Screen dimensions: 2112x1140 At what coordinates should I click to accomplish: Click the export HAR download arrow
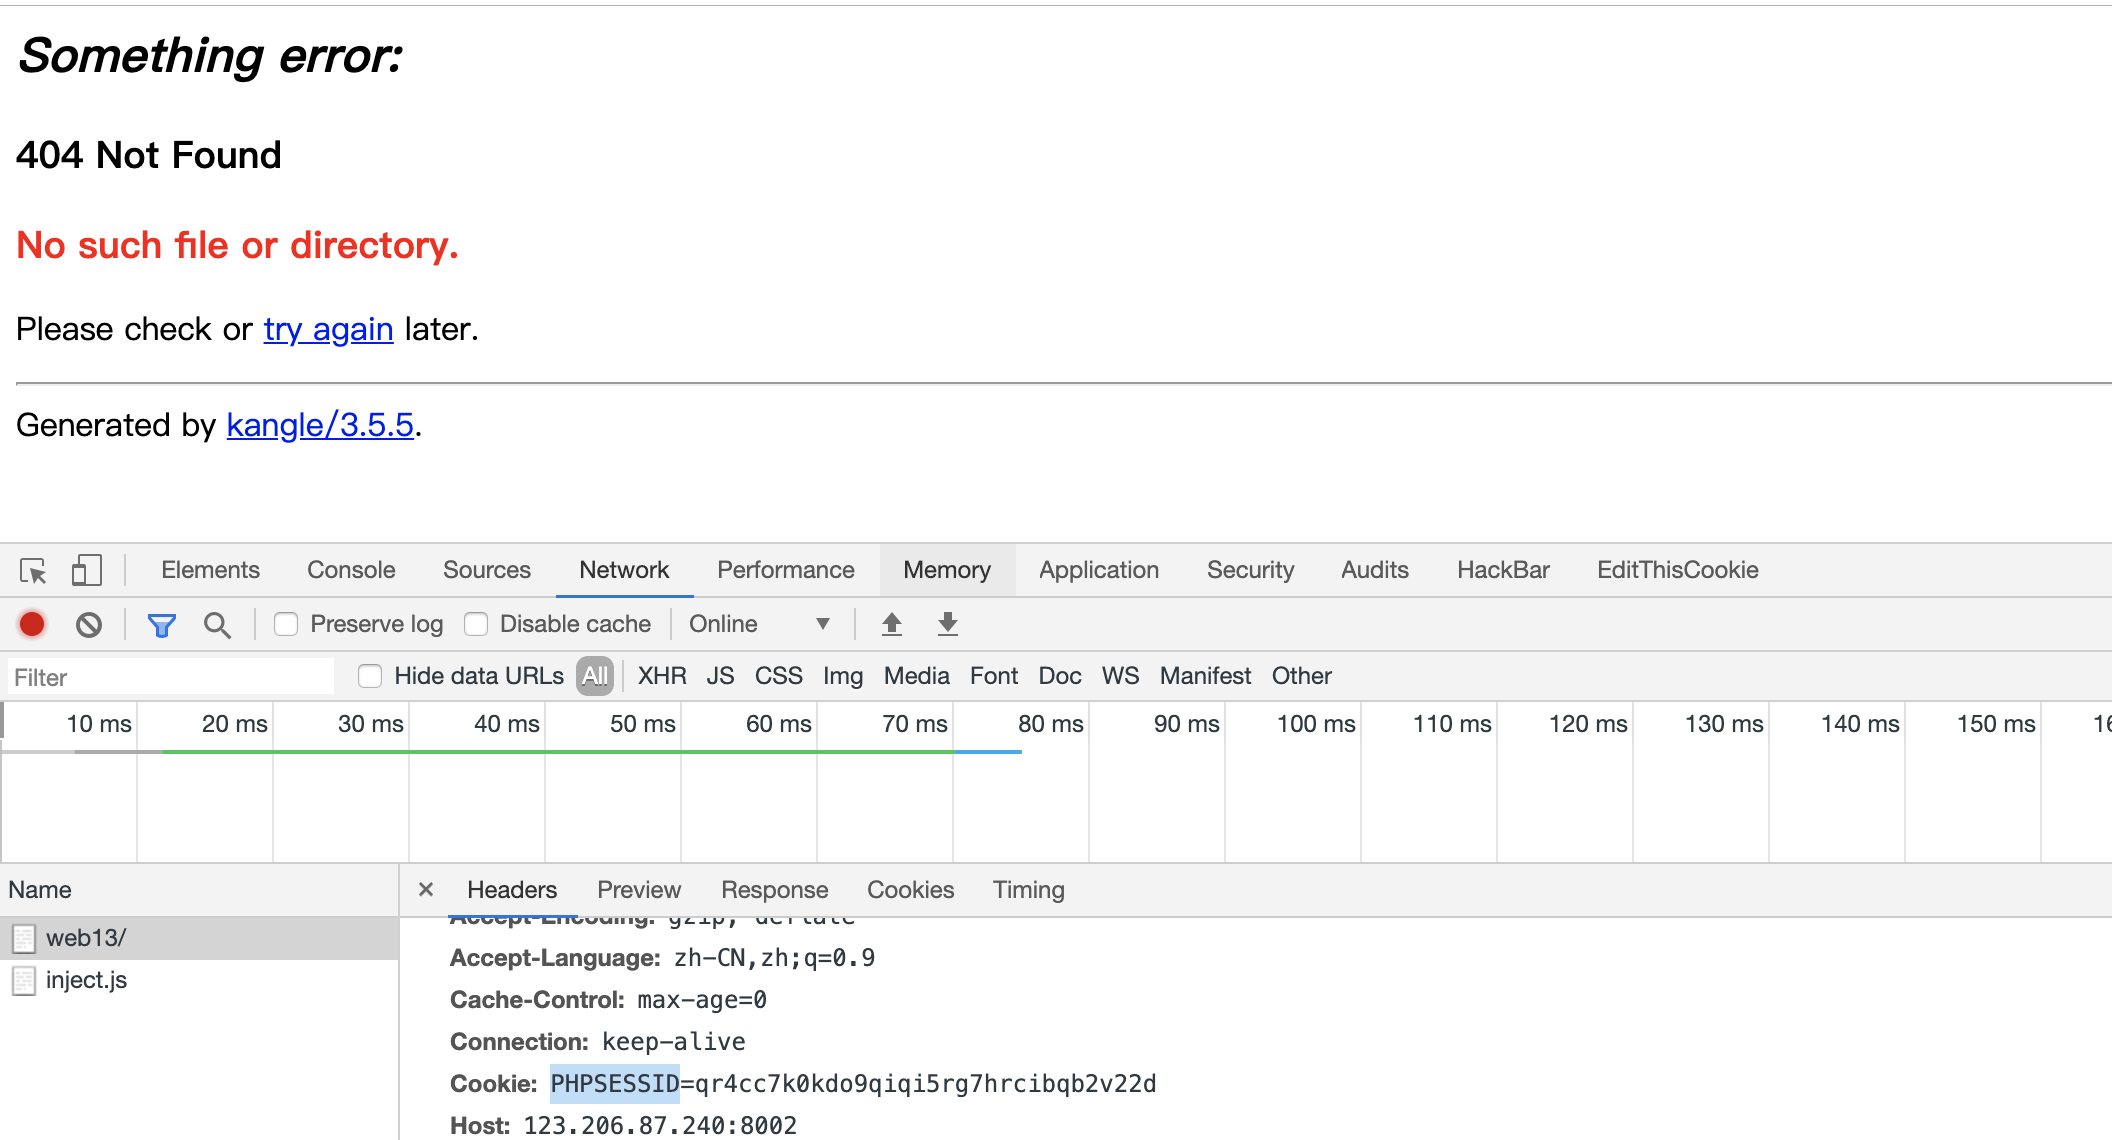[x=948, y=624]
